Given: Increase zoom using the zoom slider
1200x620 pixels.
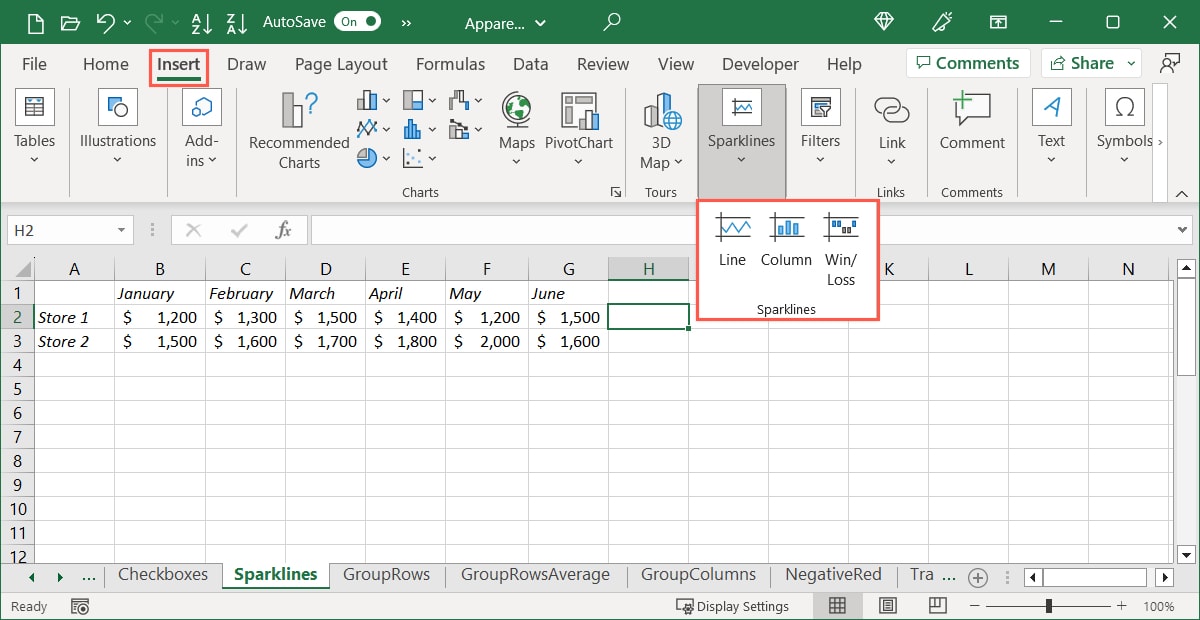Looking at the screenshot, I should pos(1119,605).
